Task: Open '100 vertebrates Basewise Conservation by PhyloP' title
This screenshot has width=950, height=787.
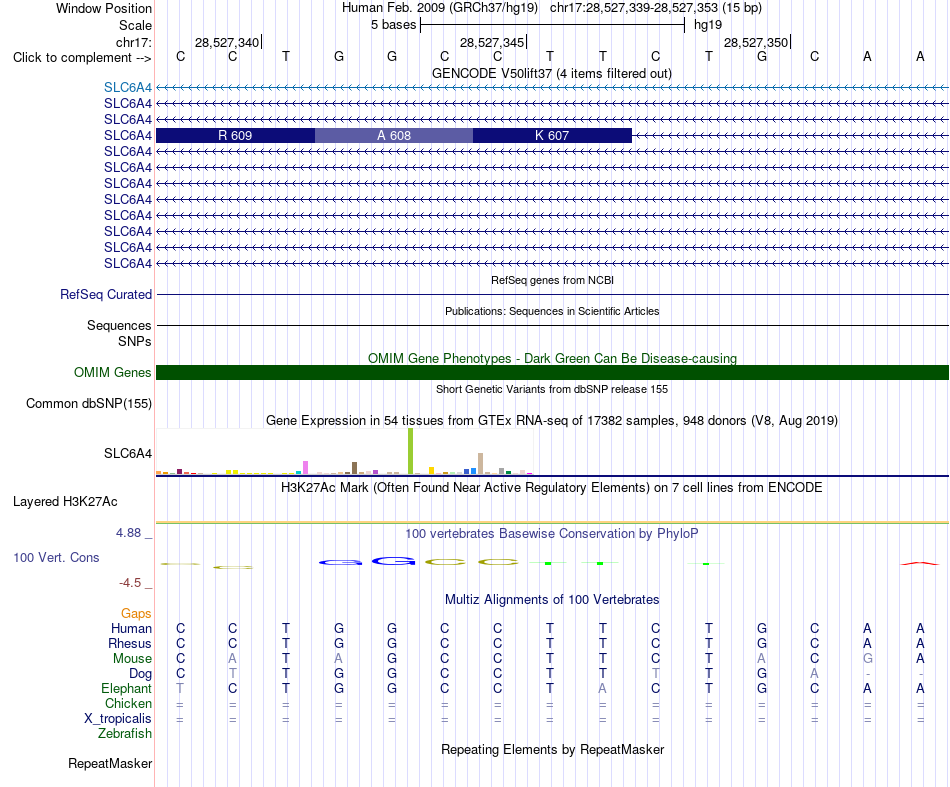Action: coord(552,534)
